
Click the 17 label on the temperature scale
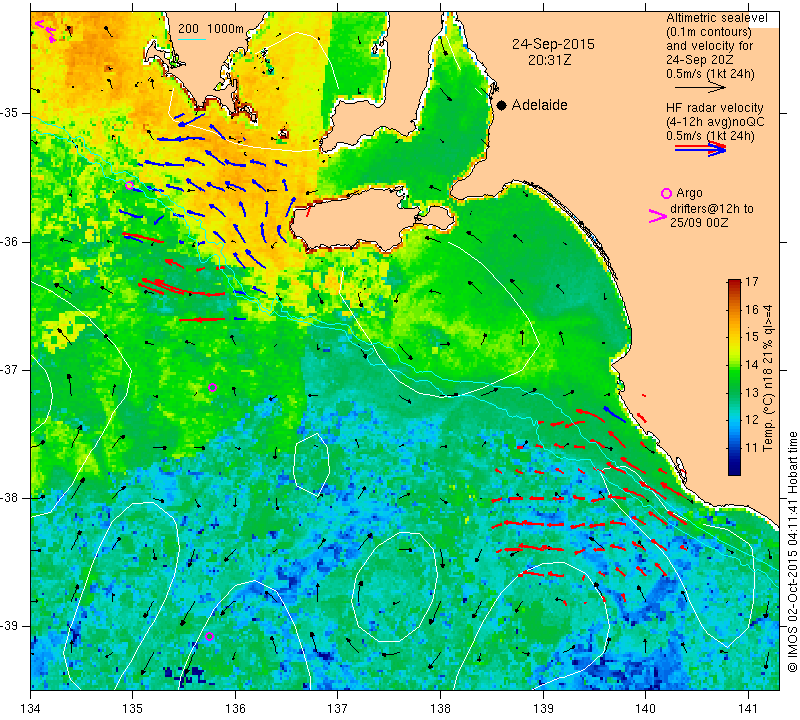pos(752,282)
